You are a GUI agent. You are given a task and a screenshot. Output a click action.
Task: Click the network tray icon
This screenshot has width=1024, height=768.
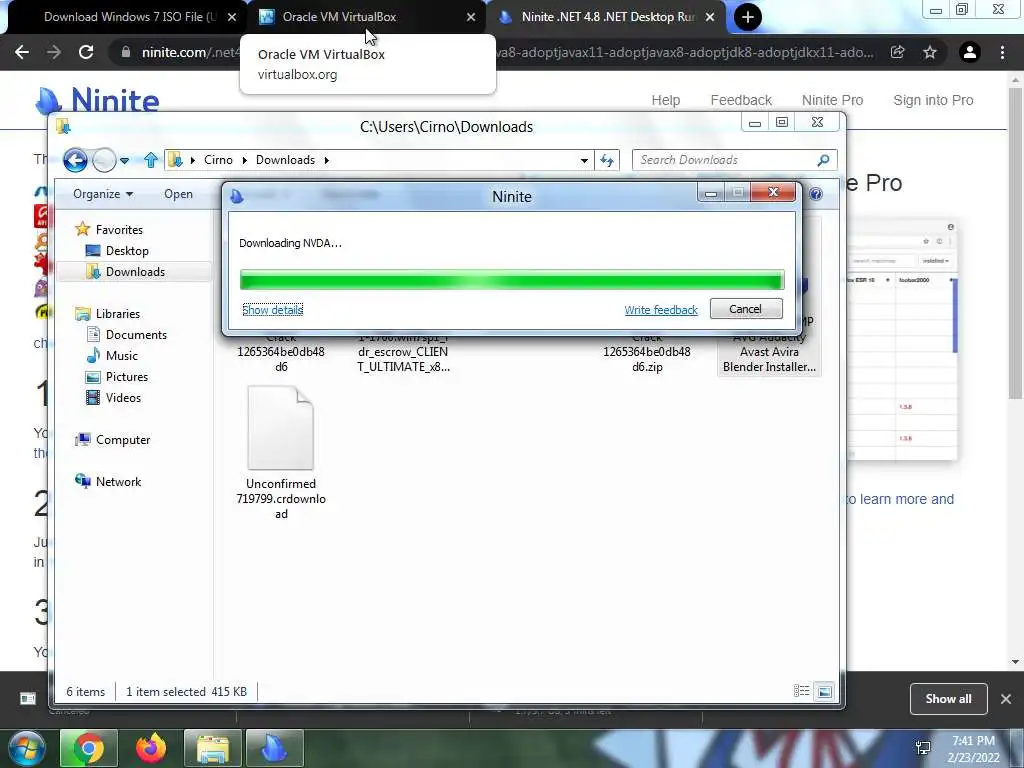click(923, 748)
